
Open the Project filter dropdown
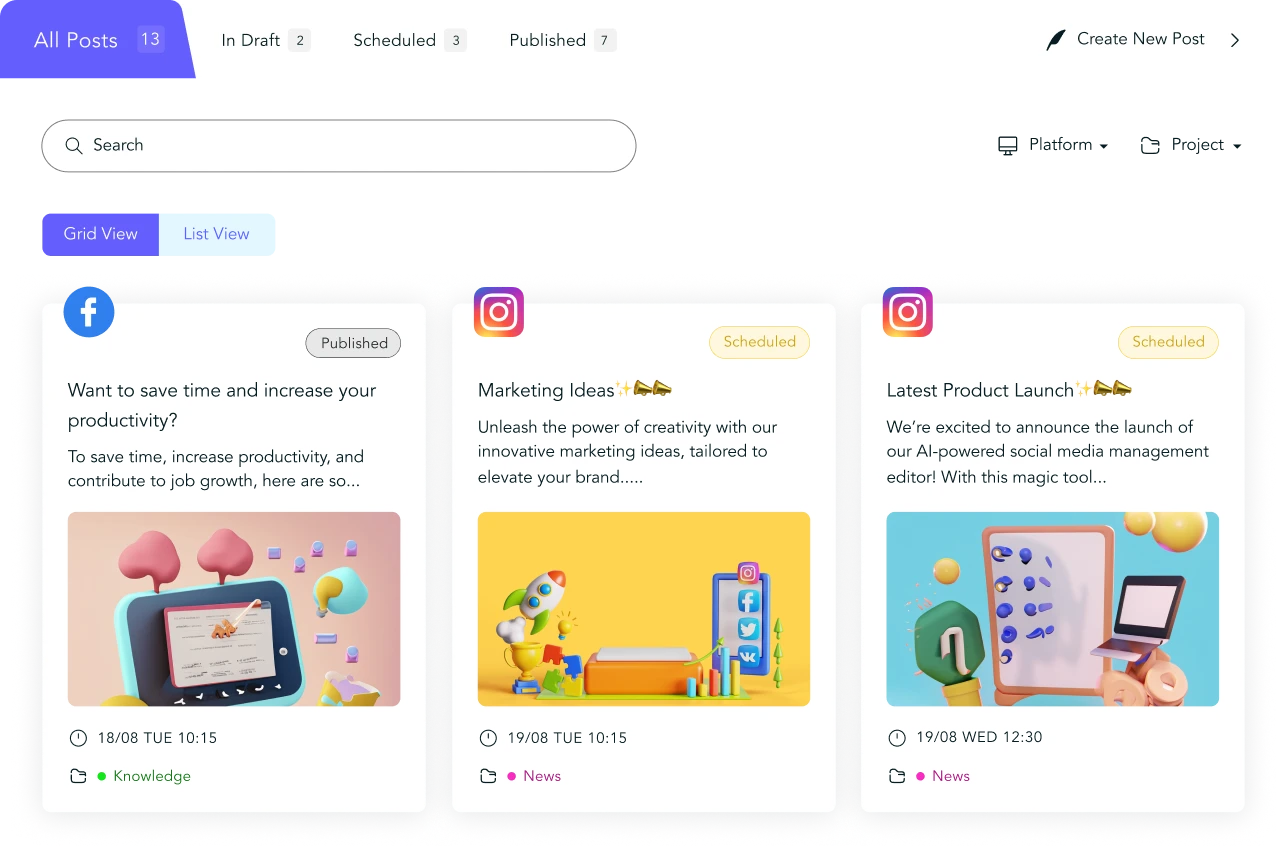pos(1191,145)
